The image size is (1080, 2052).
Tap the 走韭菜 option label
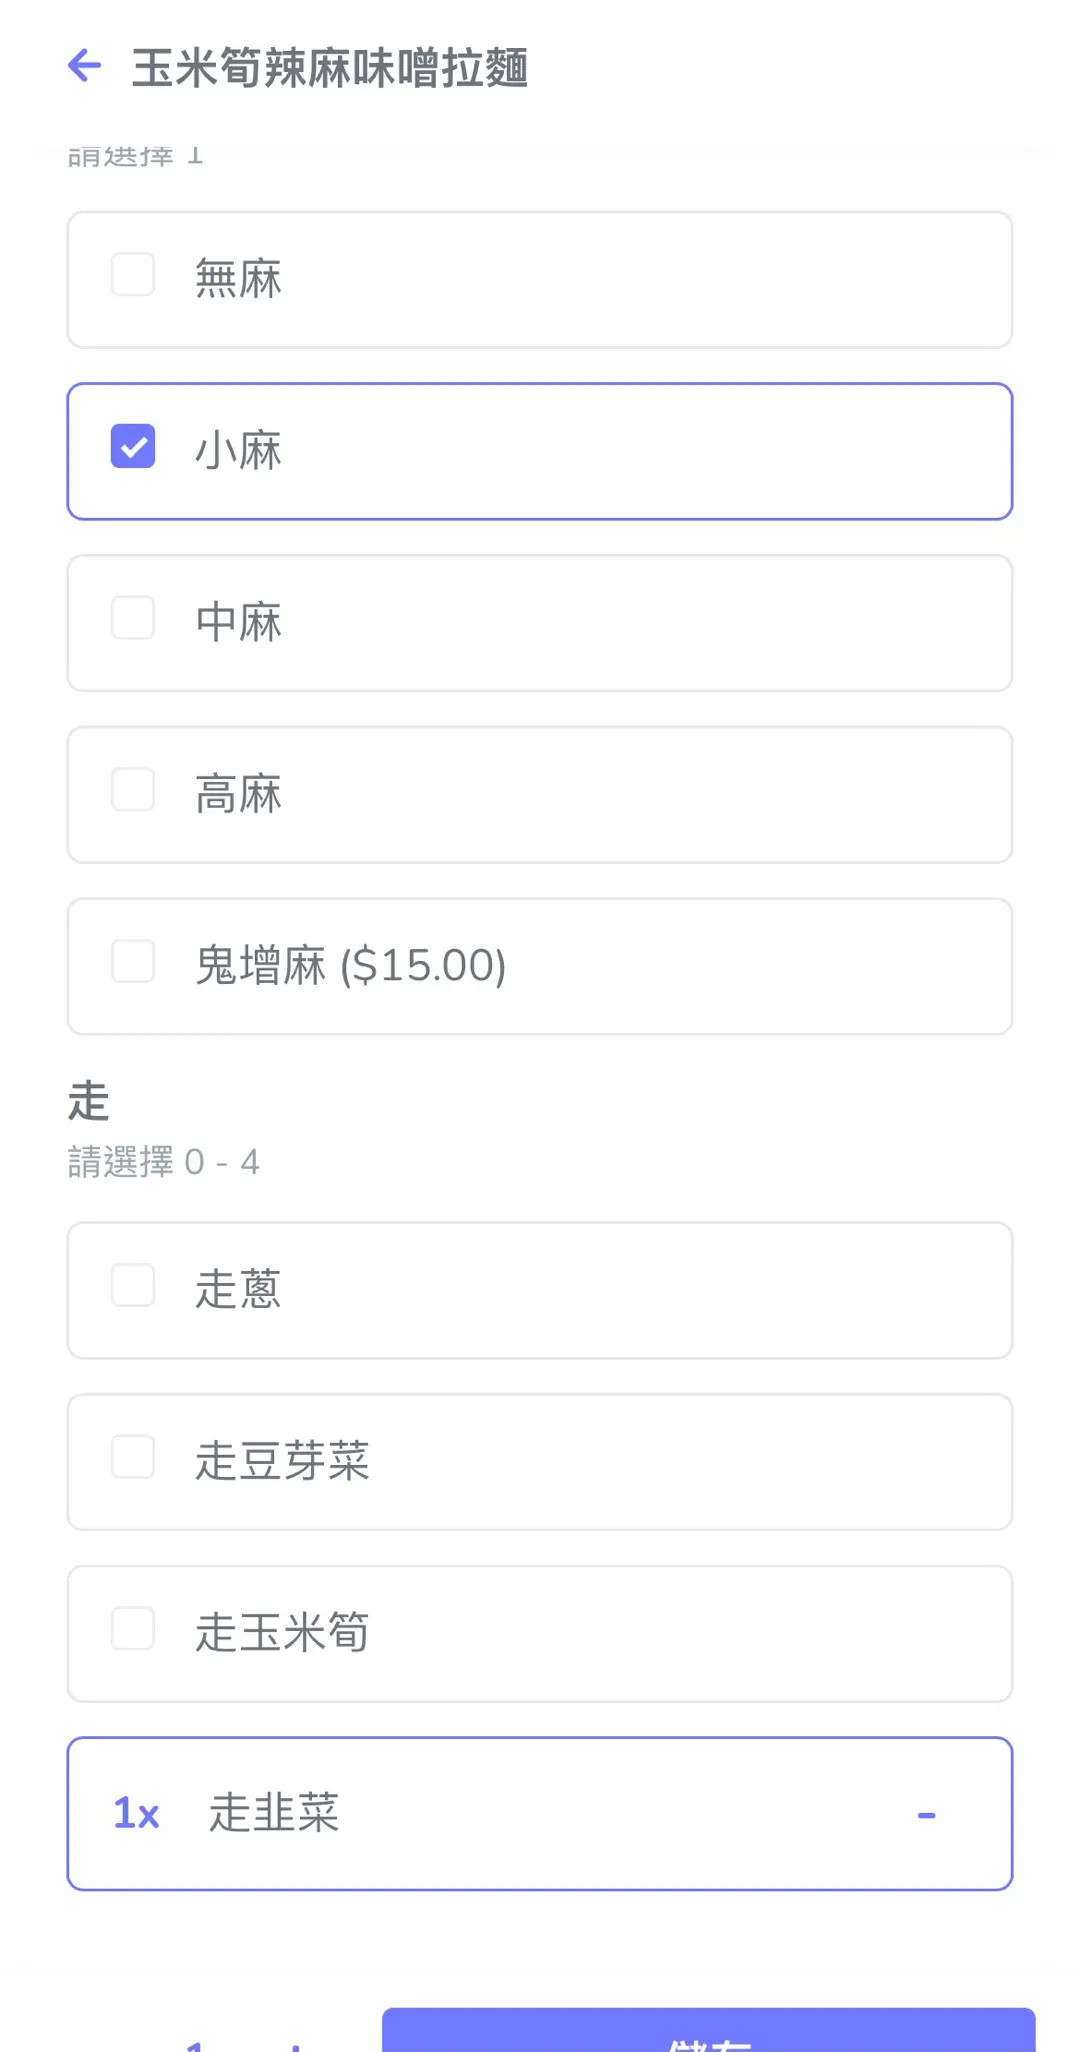click(274, 1814)
